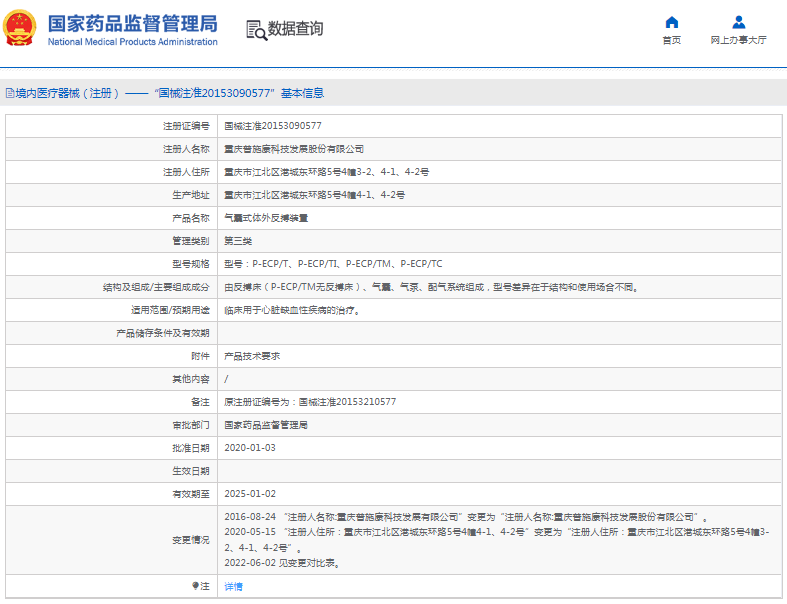
Task: Click National Medical Products Administration subtitle
Action: pyautogui.click(x=133, y=42)
